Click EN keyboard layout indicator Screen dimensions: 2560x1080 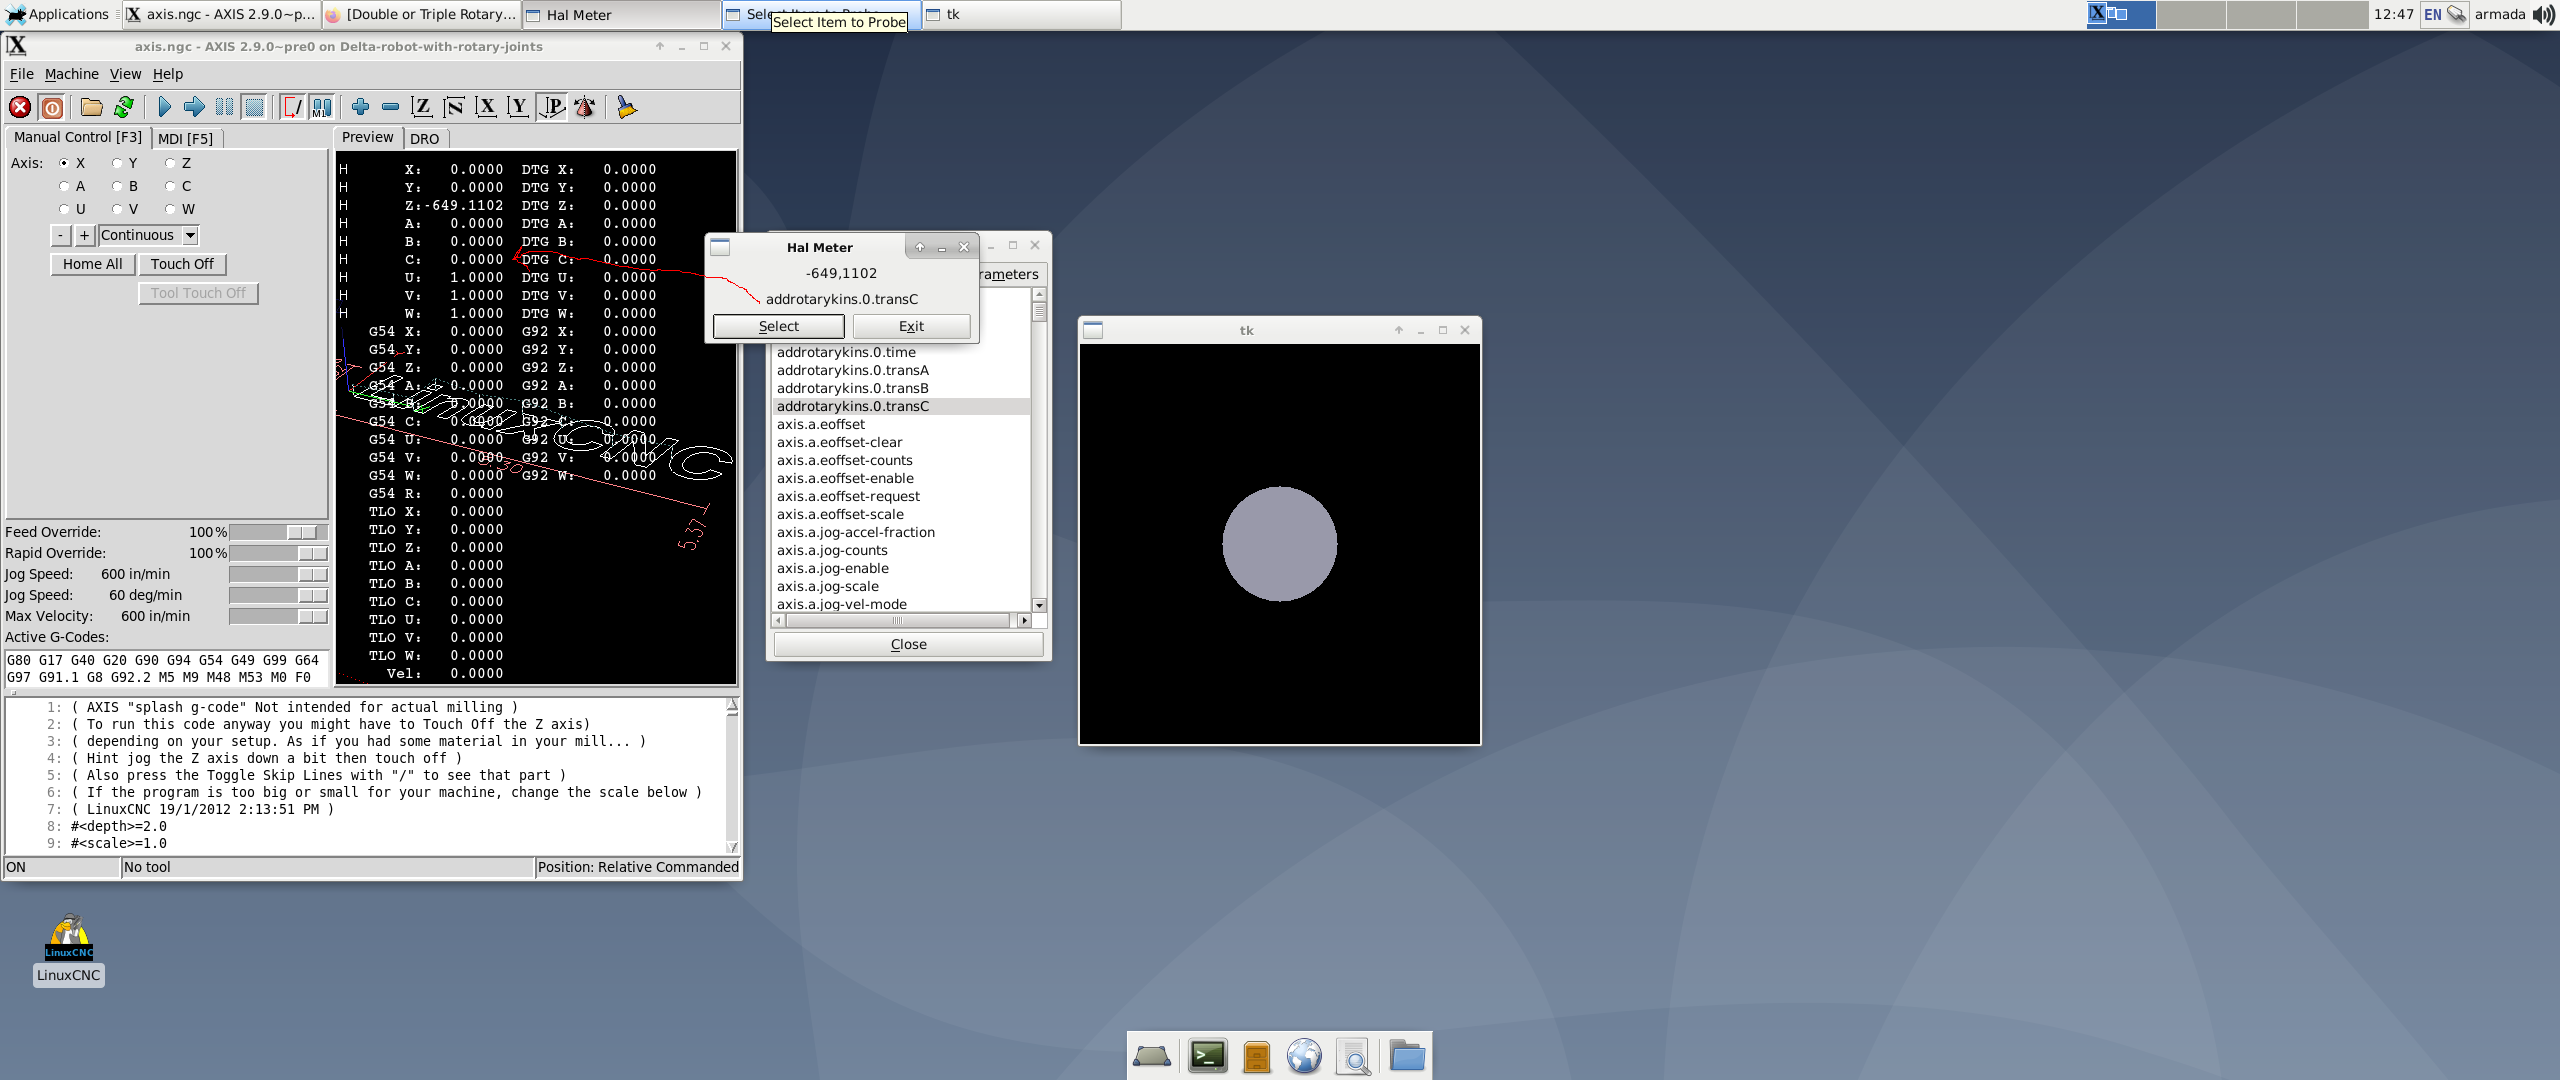point(2432,14)
